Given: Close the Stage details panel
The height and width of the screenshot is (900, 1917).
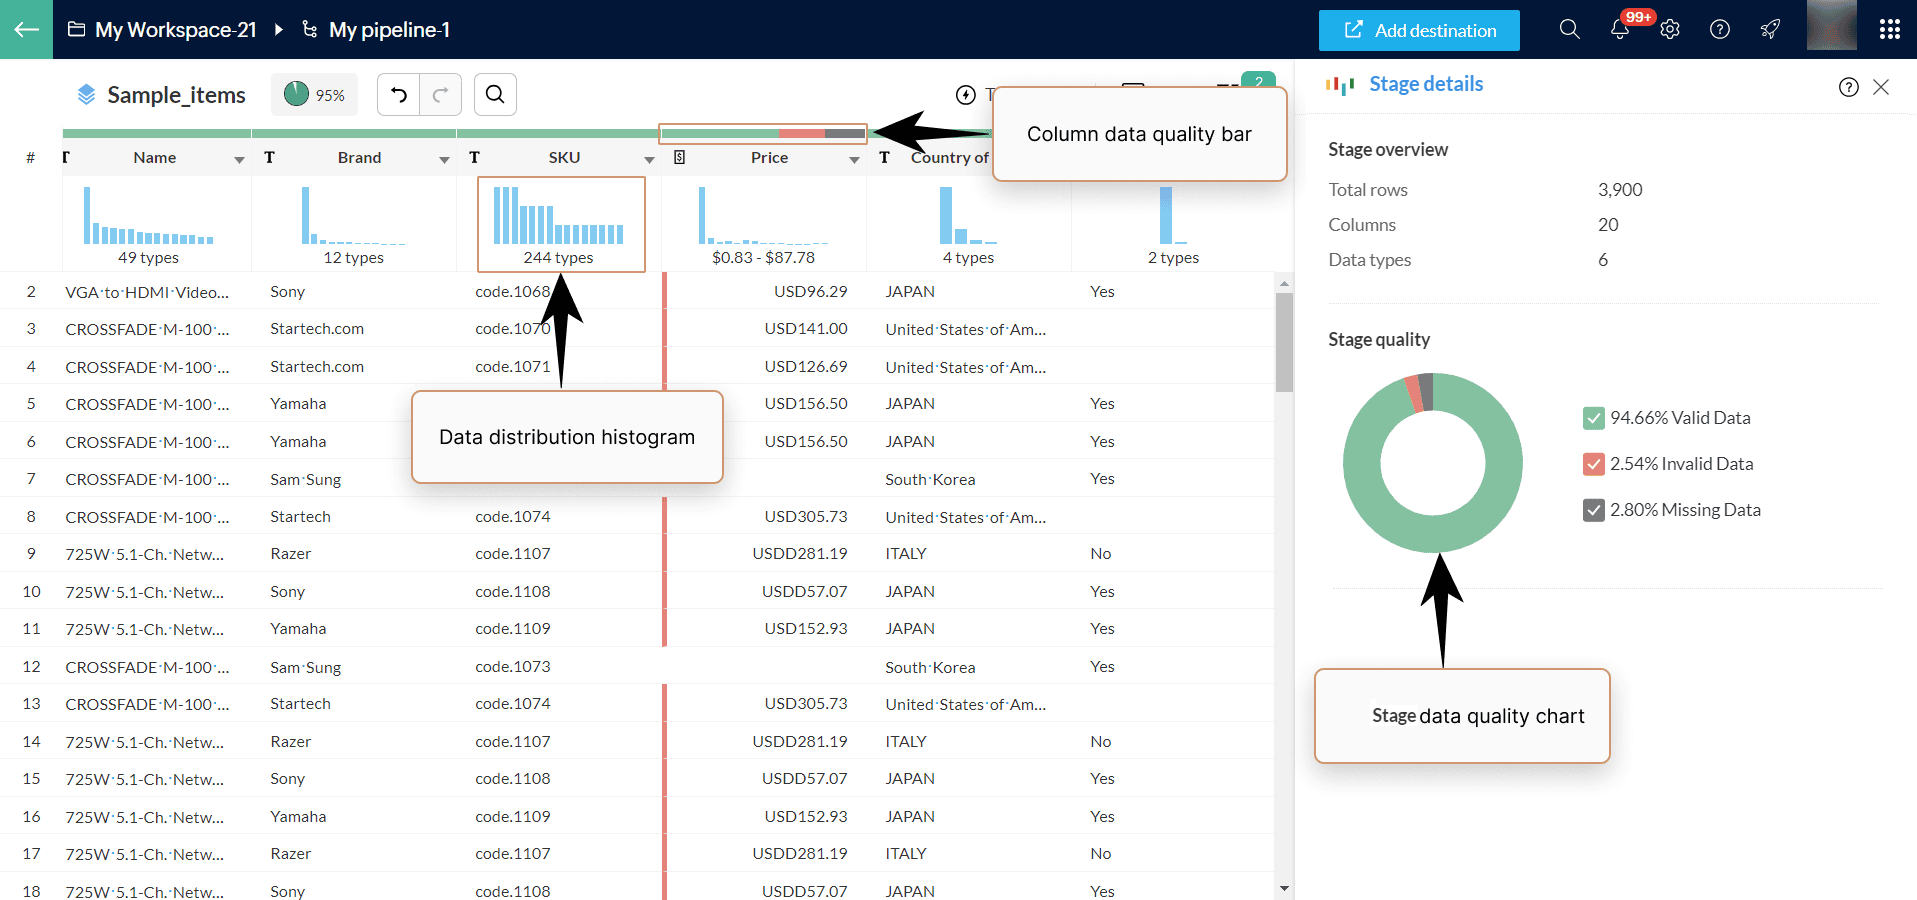Looking at the screenshot, I should (x=1881, y=87).
